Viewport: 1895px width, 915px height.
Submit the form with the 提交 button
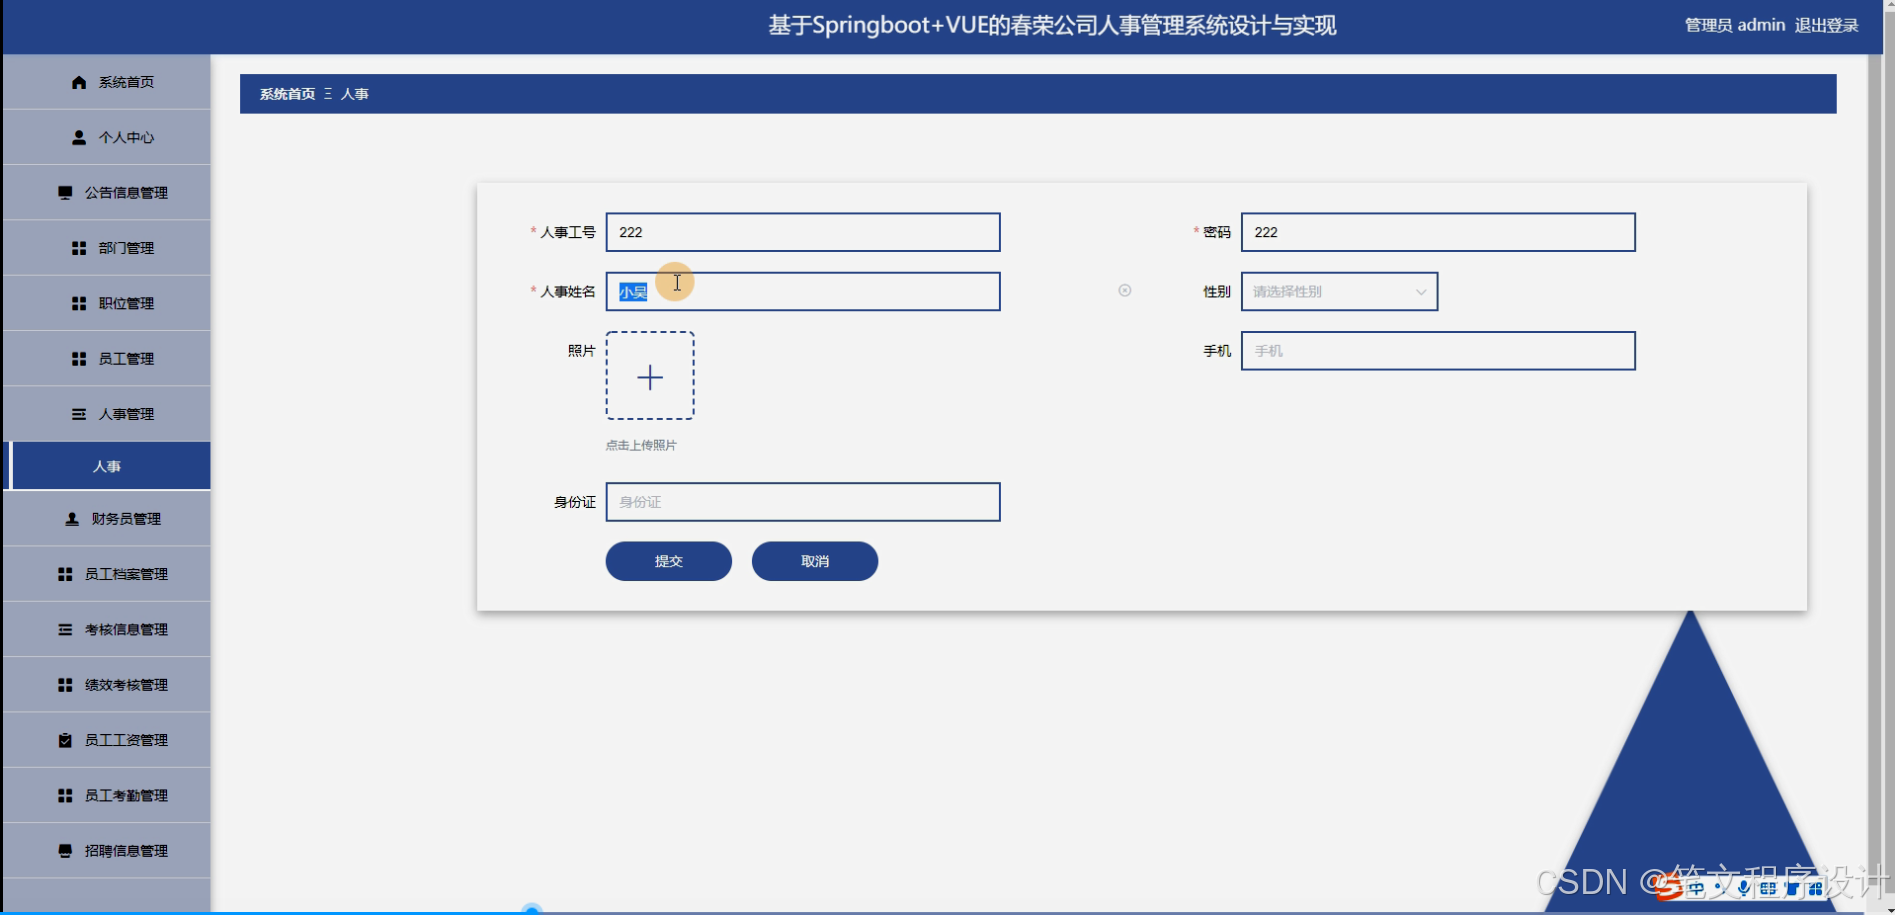(667, 561)
